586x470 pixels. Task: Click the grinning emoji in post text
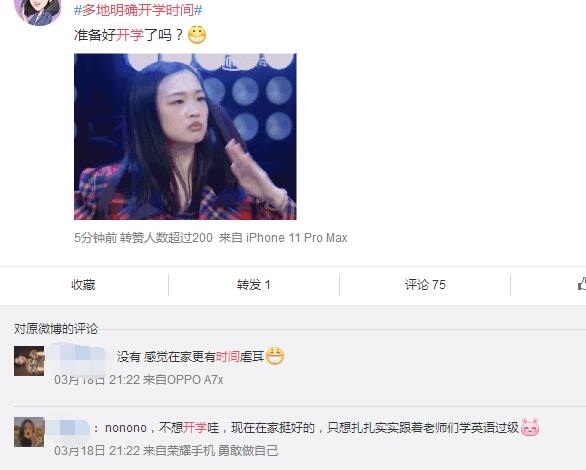click(197, 35)
